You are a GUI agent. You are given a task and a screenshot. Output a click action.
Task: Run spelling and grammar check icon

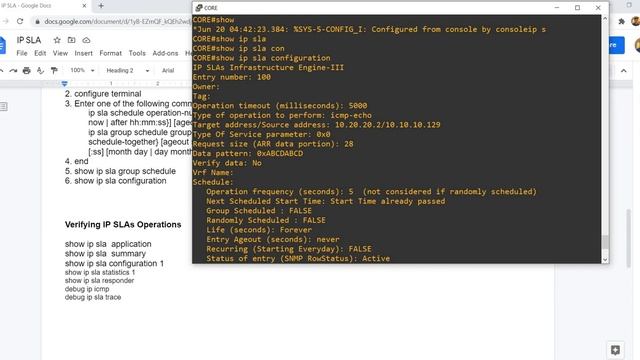pyautogui.click(x=40, y=71)
